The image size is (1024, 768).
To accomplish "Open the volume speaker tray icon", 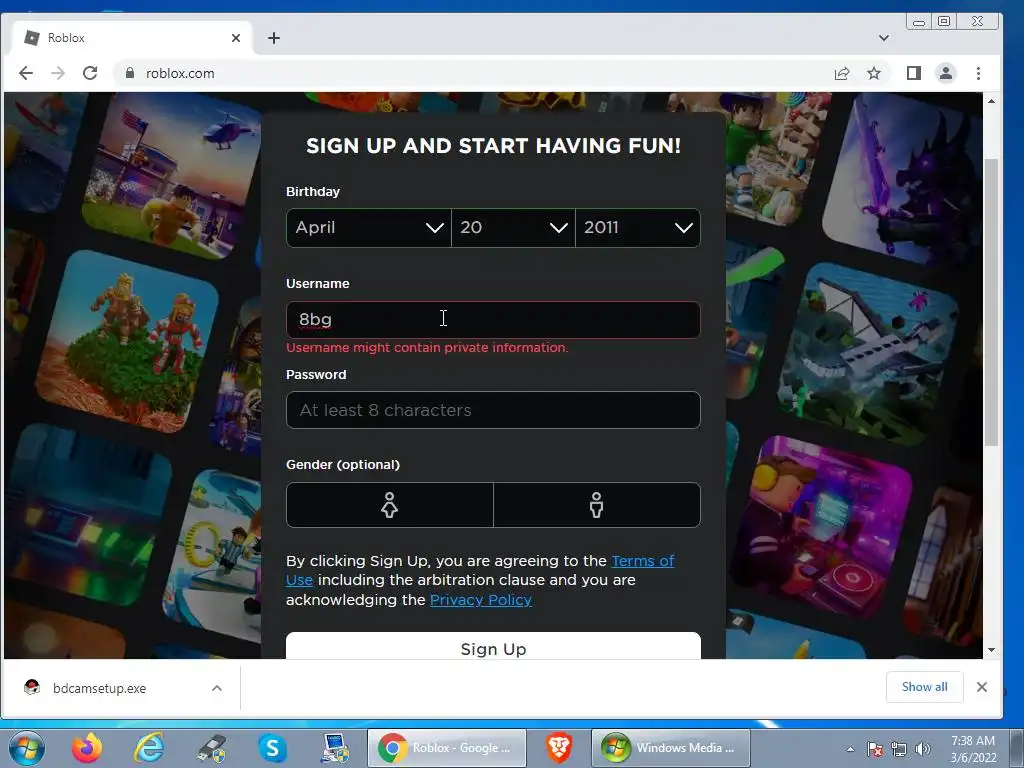I will [x=923, y=749].
